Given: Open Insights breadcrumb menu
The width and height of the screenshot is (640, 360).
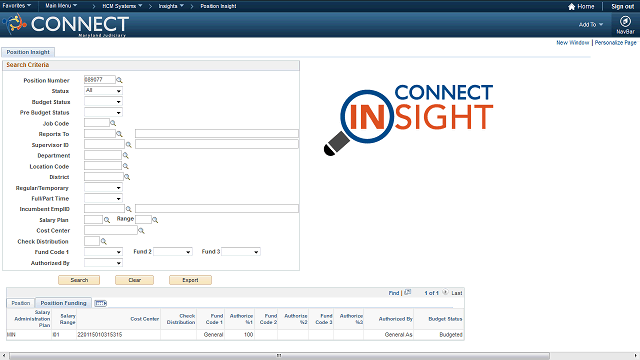Looking at the screenshot, I should (171, 6).
